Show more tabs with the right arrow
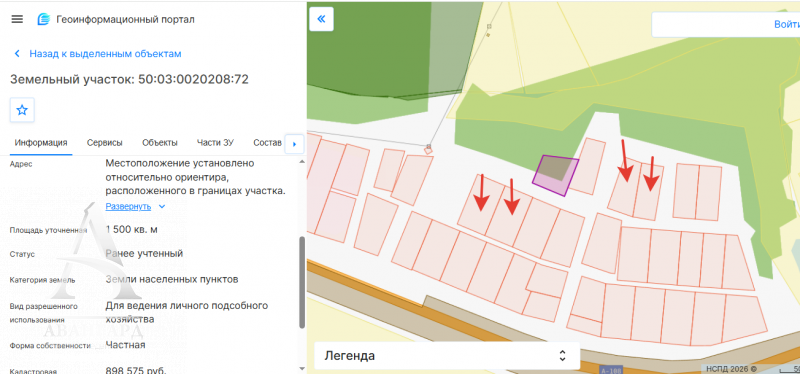The image size is (800, 374). (294, 144)
